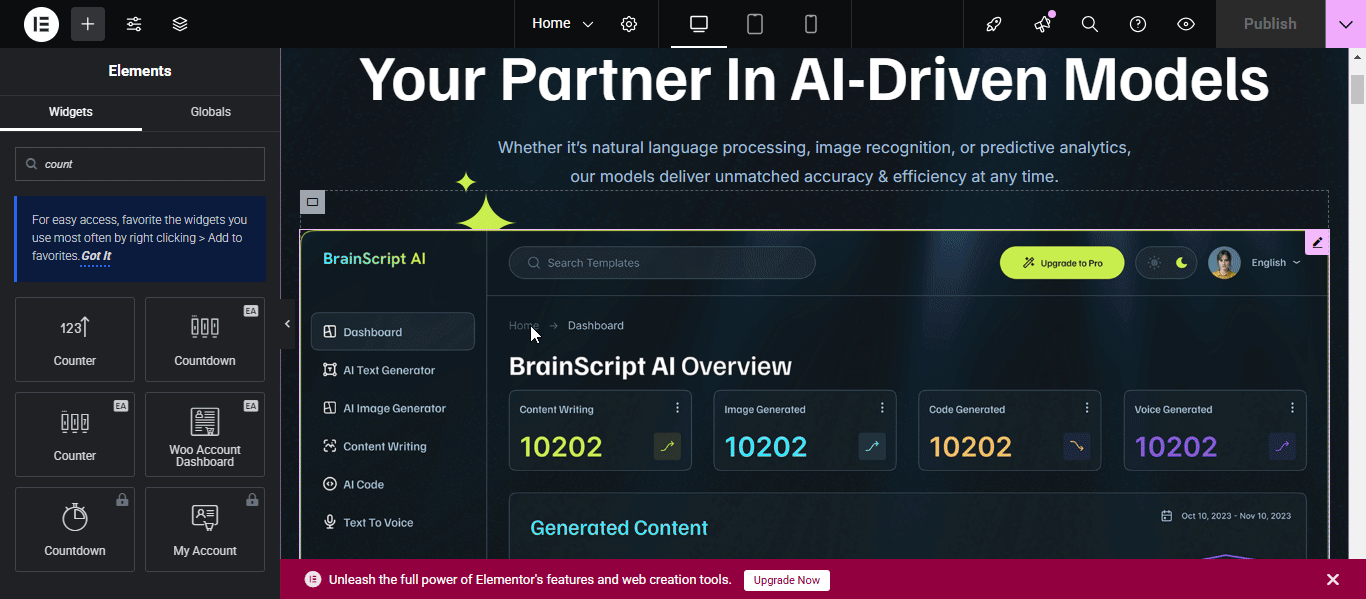Click the date range calendar icon

1166,516
